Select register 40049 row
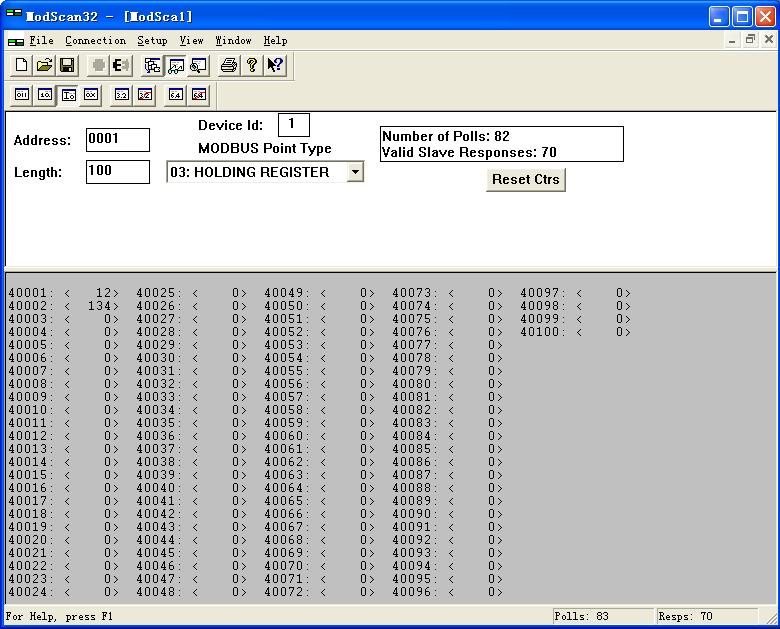The image size is (780, 629). pos(319,293)
